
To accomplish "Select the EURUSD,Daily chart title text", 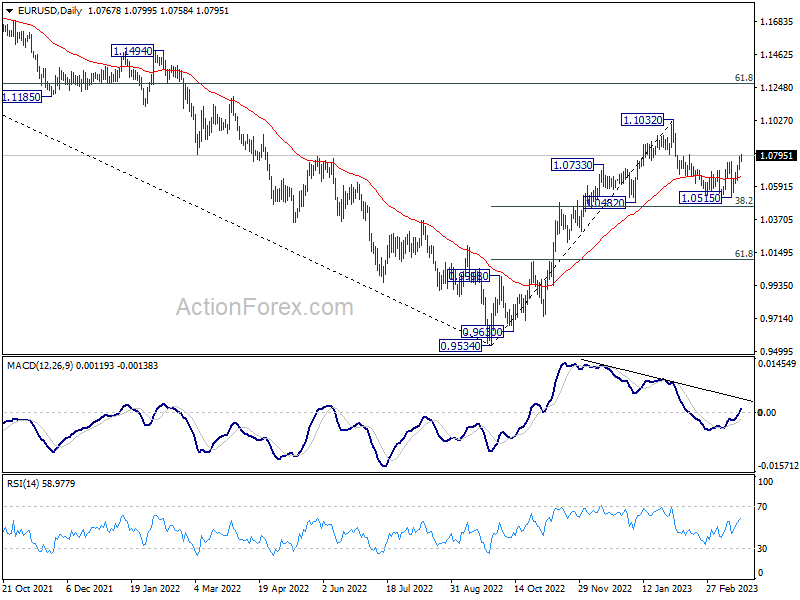I will coord(49,11).
